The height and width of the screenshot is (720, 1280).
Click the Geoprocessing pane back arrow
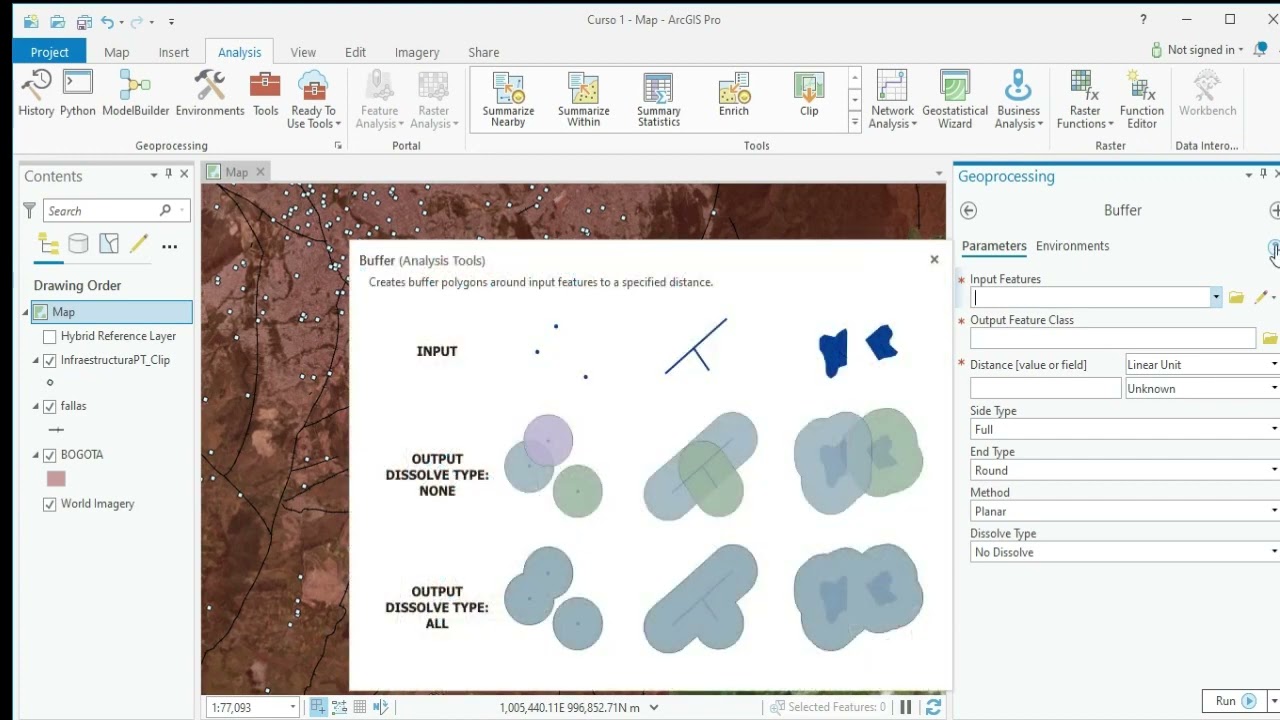pyautogui.click(x=968, y=210)
